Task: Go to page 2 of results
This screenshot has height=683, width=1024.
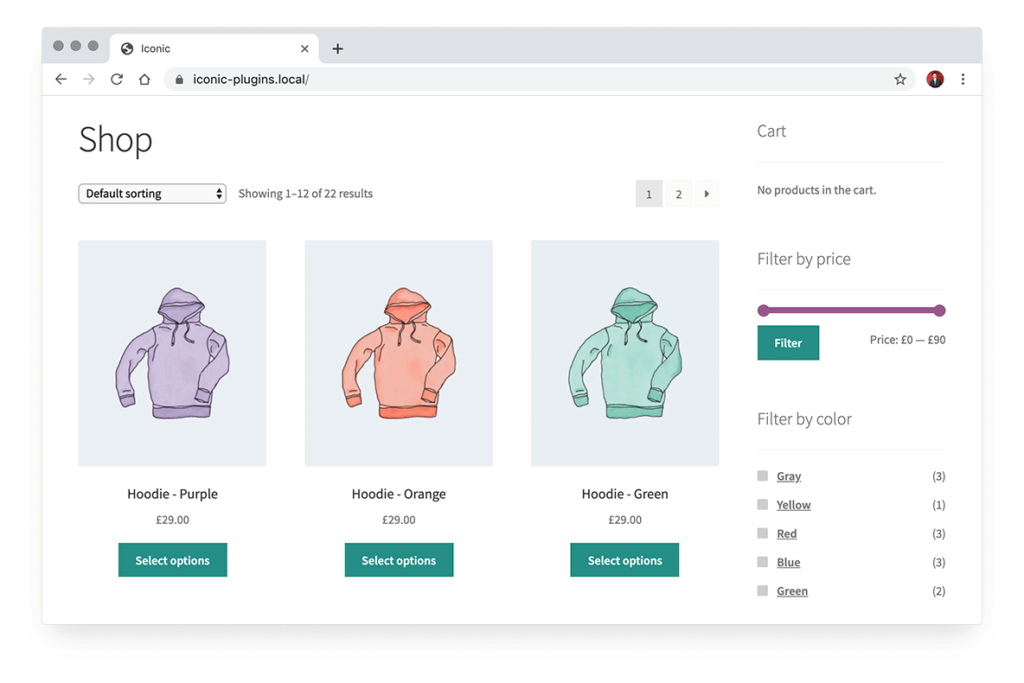Action: 678,194
